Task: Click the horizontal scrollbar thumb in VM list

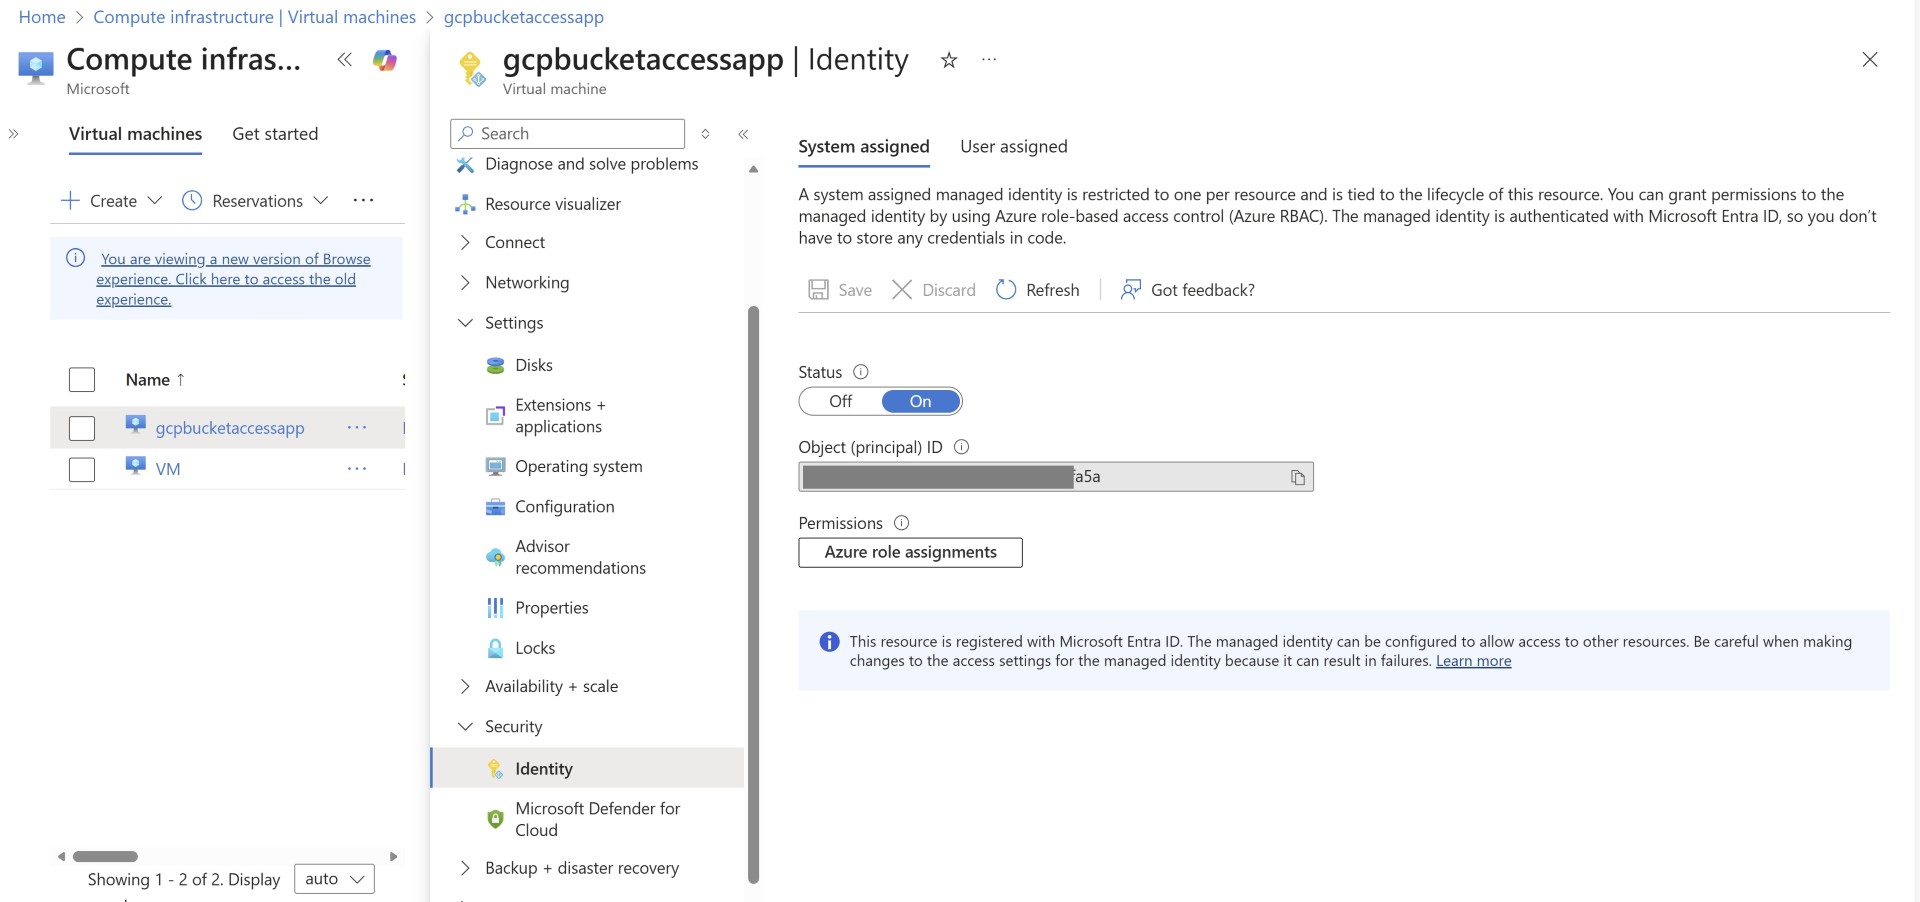Action: click(105, 856)
